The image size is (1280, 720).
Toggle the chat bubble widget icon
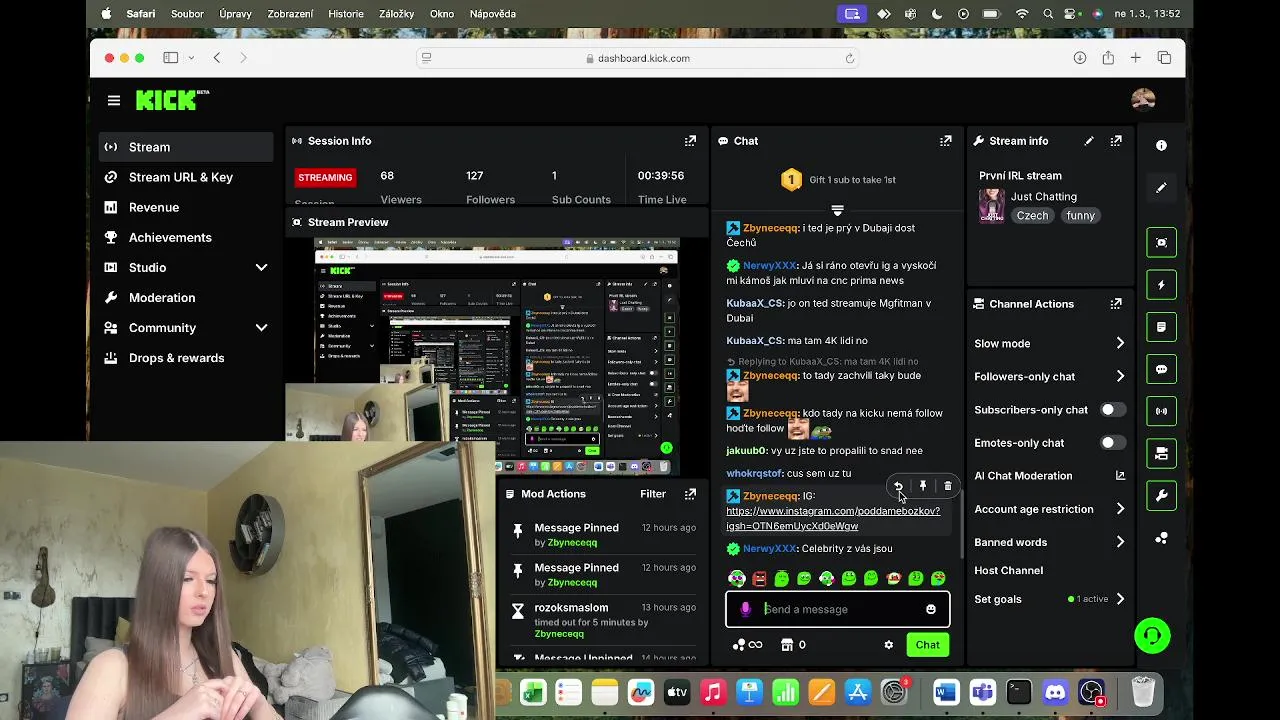pos(1161,369)
